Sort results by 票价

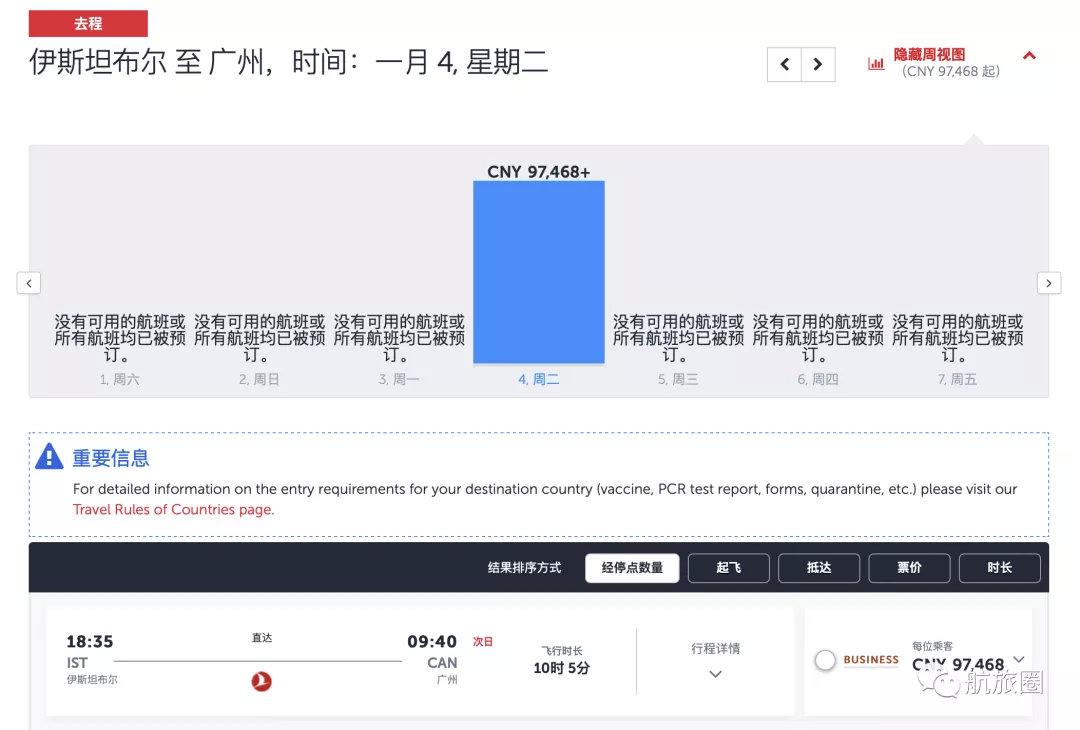[x=909, y=568]
